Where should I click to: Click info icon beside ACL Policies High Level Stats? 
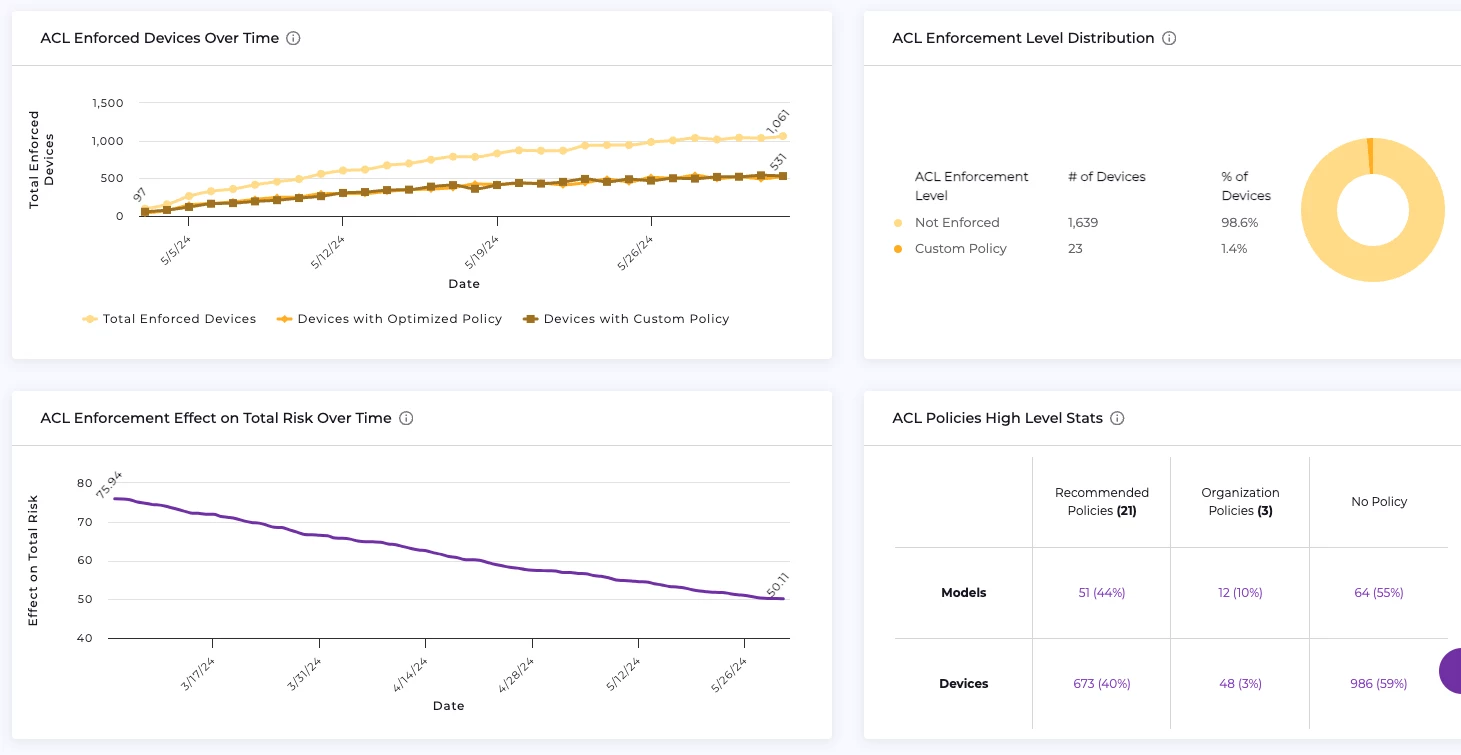click(x=1117, y=419)
